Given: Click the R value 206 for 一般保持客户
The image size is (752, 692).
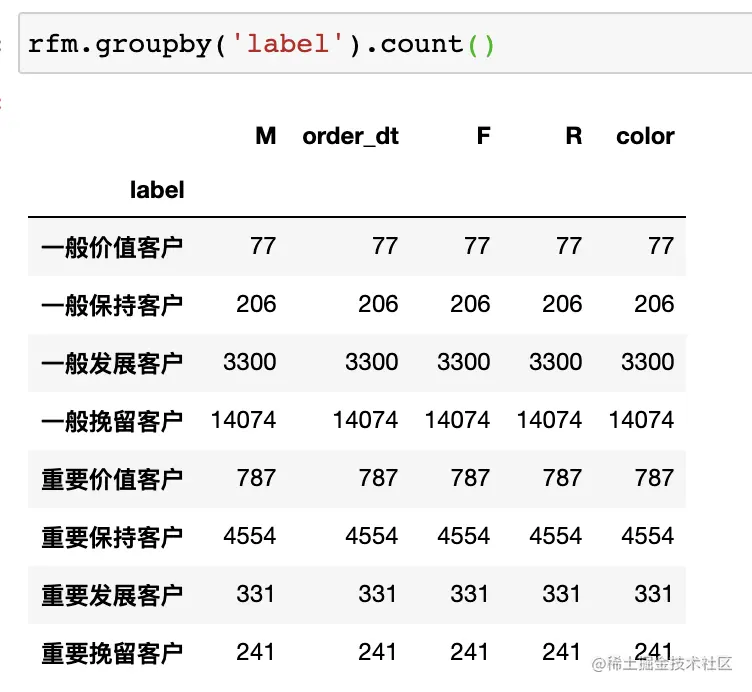Looking at the screenshot, I should pyautogui.click(x=562, y=304).
